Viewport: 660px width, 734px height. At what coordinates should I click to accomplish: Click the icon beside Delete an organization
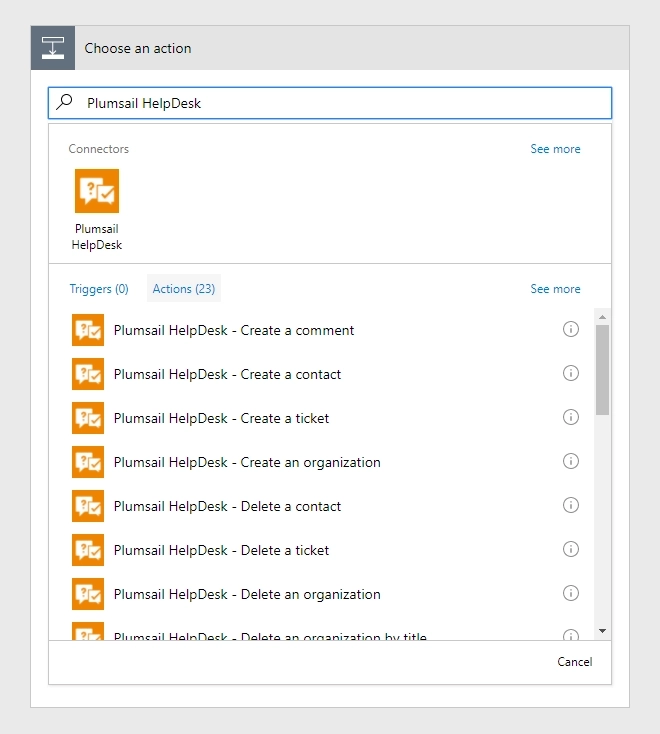pyautogui.click(x=88, y=594)
